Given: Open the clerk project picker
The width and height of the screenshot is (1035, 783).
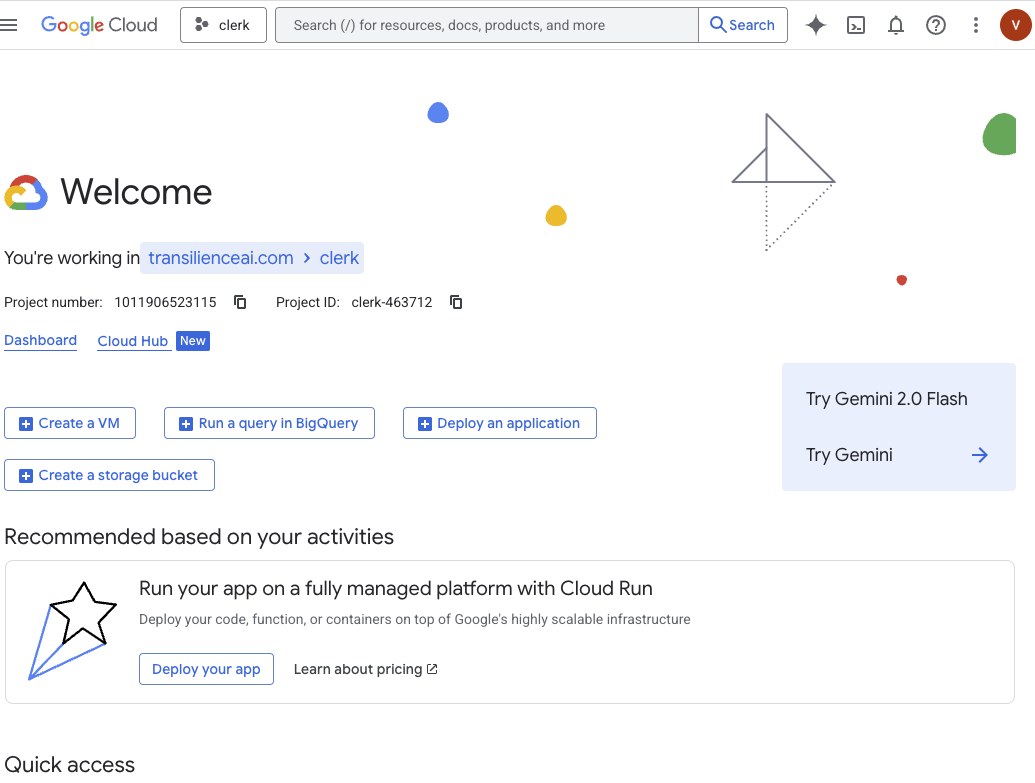Looking at the screenshot, I should [223, 25].
